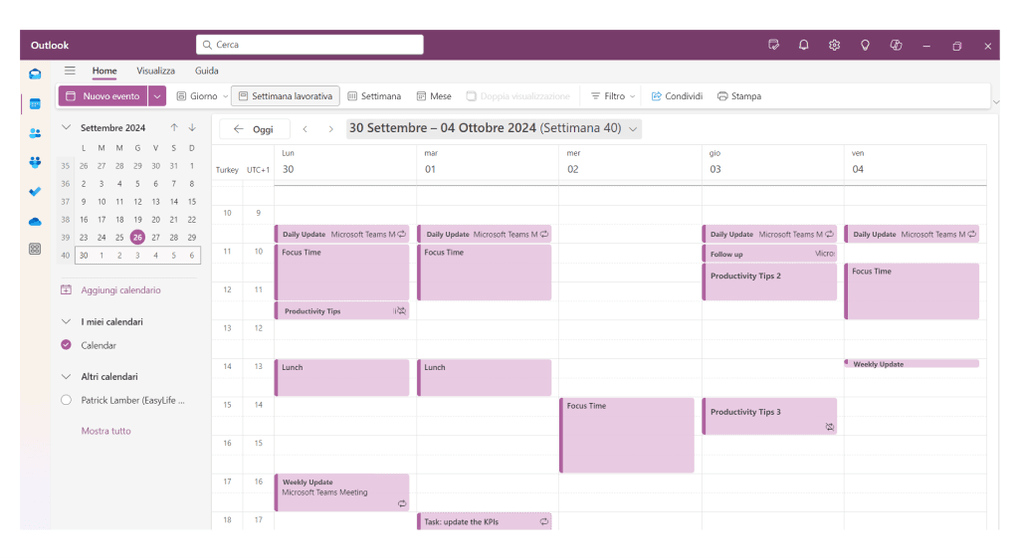
Task: Open Settings gear icon in title bar
Action: point(834,45)
